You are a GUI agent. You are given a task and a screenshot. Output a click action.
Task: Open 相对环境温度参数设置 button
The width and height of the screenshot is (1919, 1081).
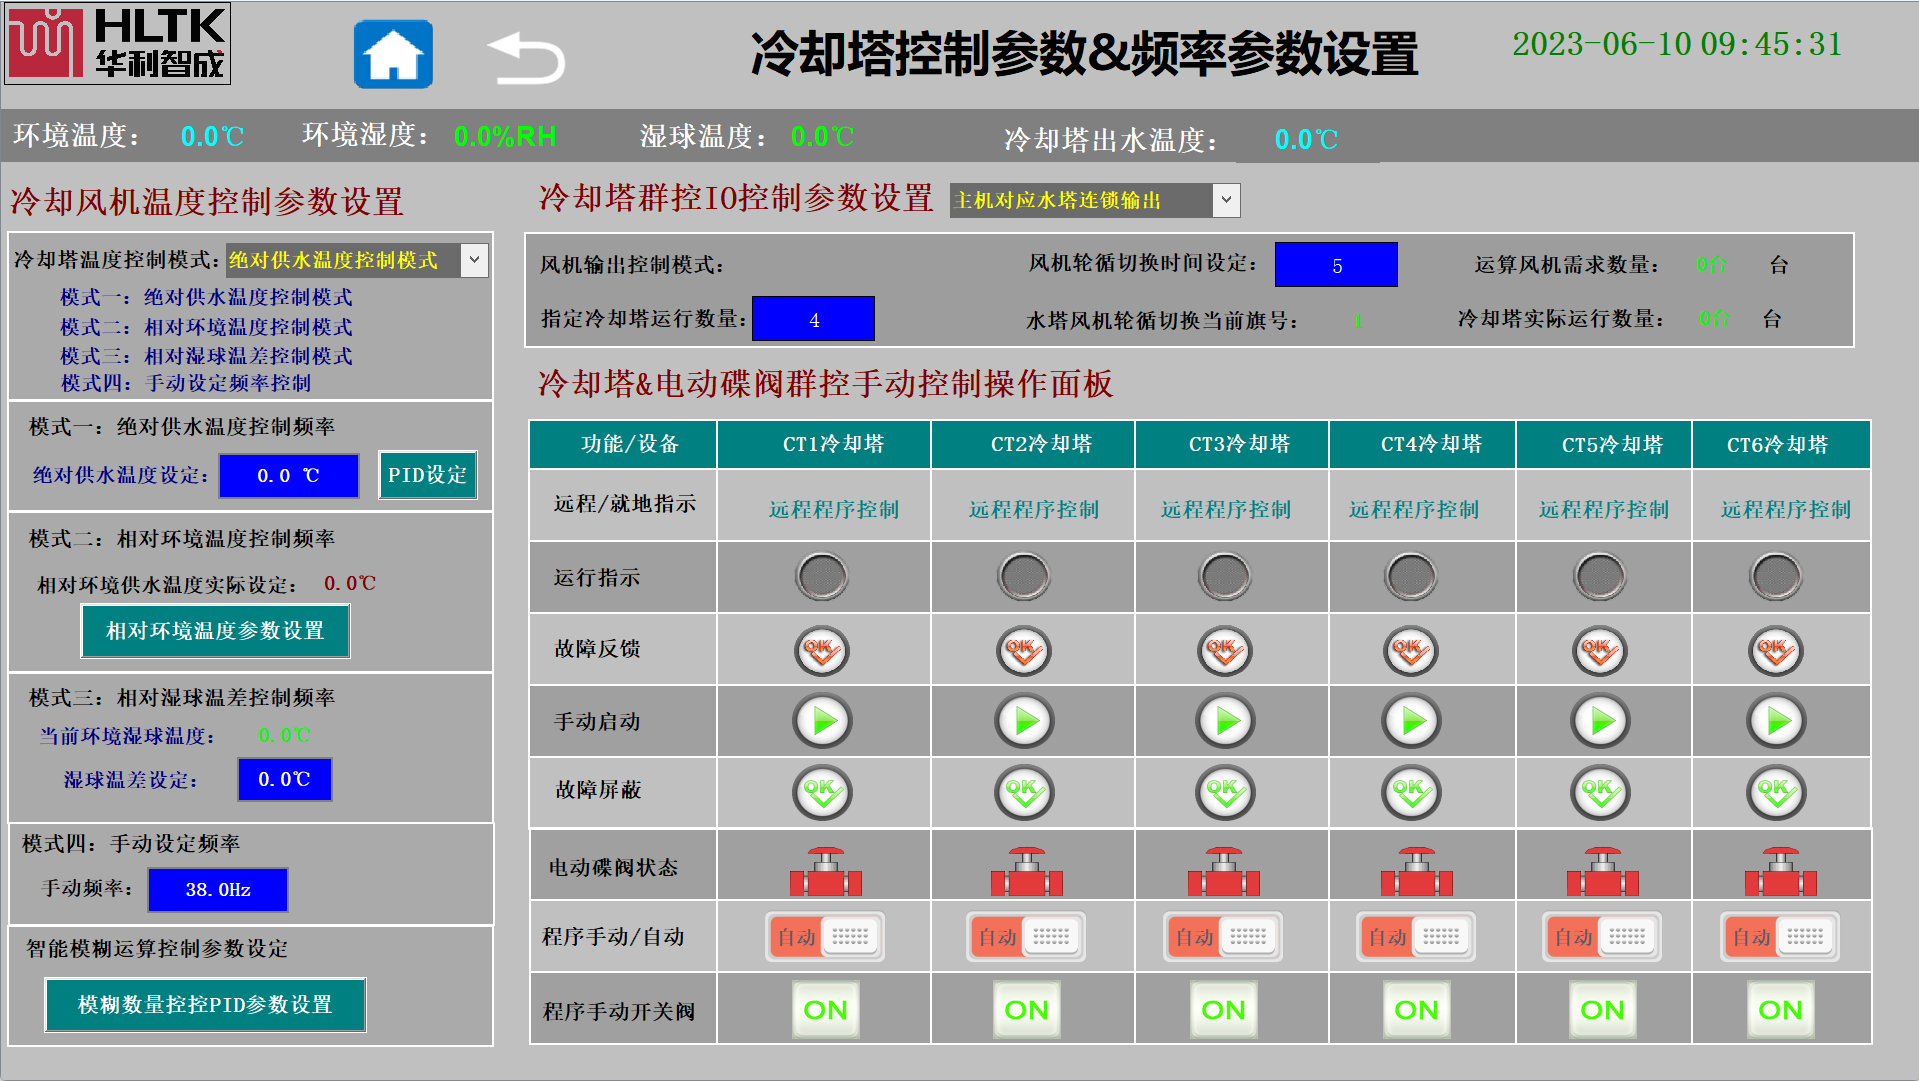tap(215, 631)
